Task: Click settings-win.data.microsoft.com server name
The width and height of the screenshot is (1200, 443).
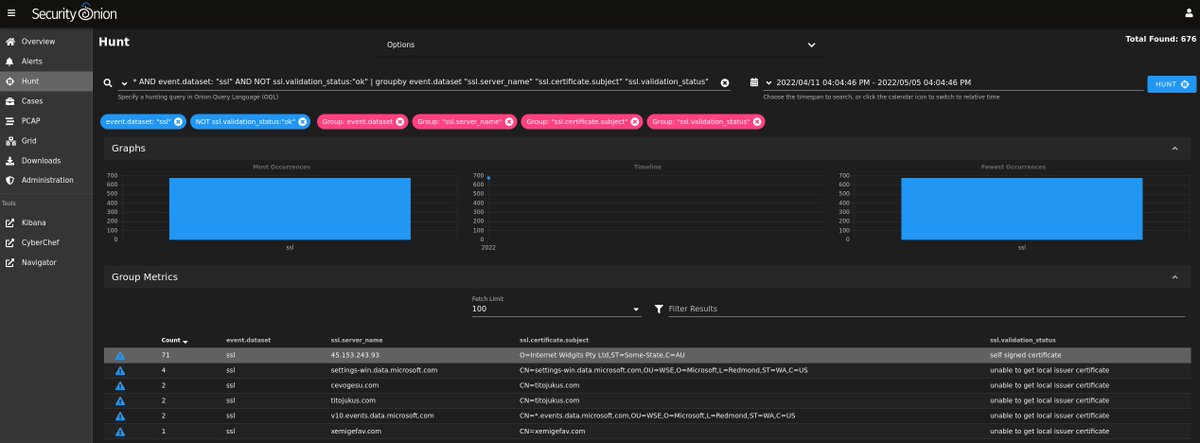Action: [384, 370]
